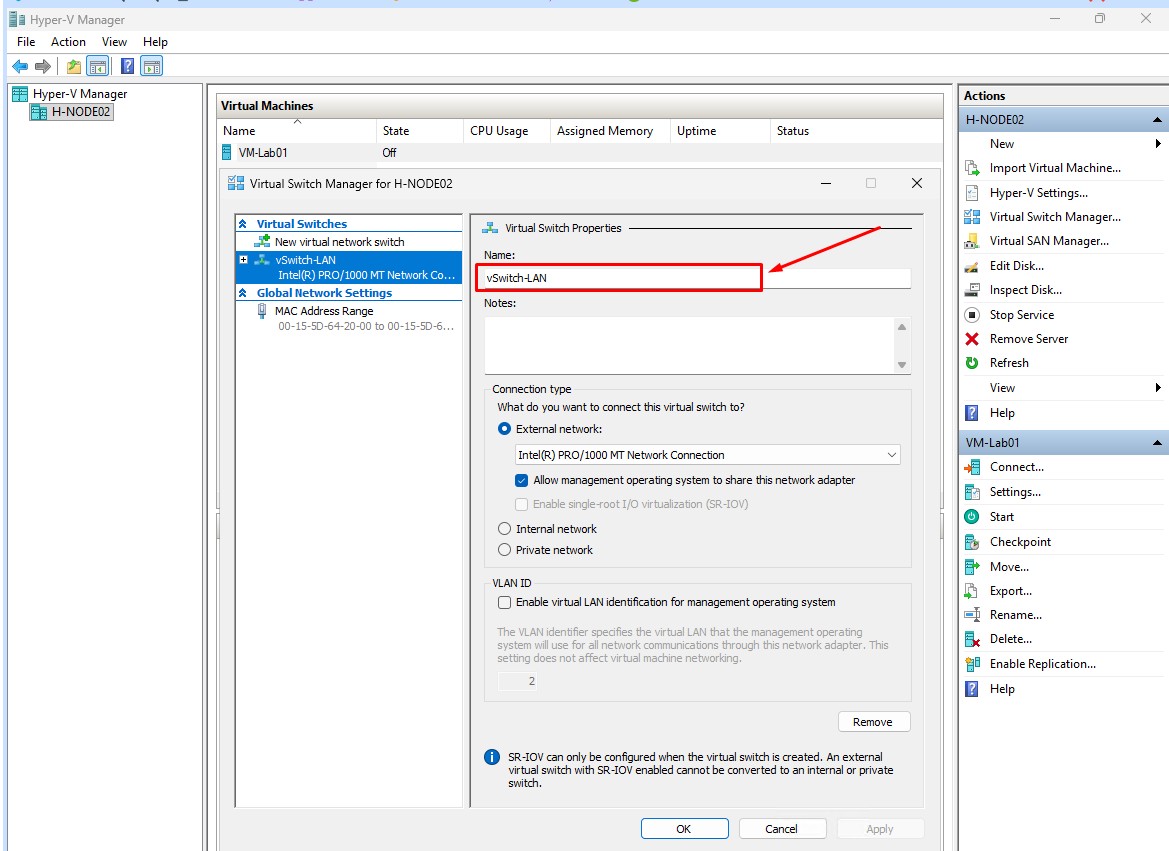
Task: Open the File menu
Action: point(26,42)
